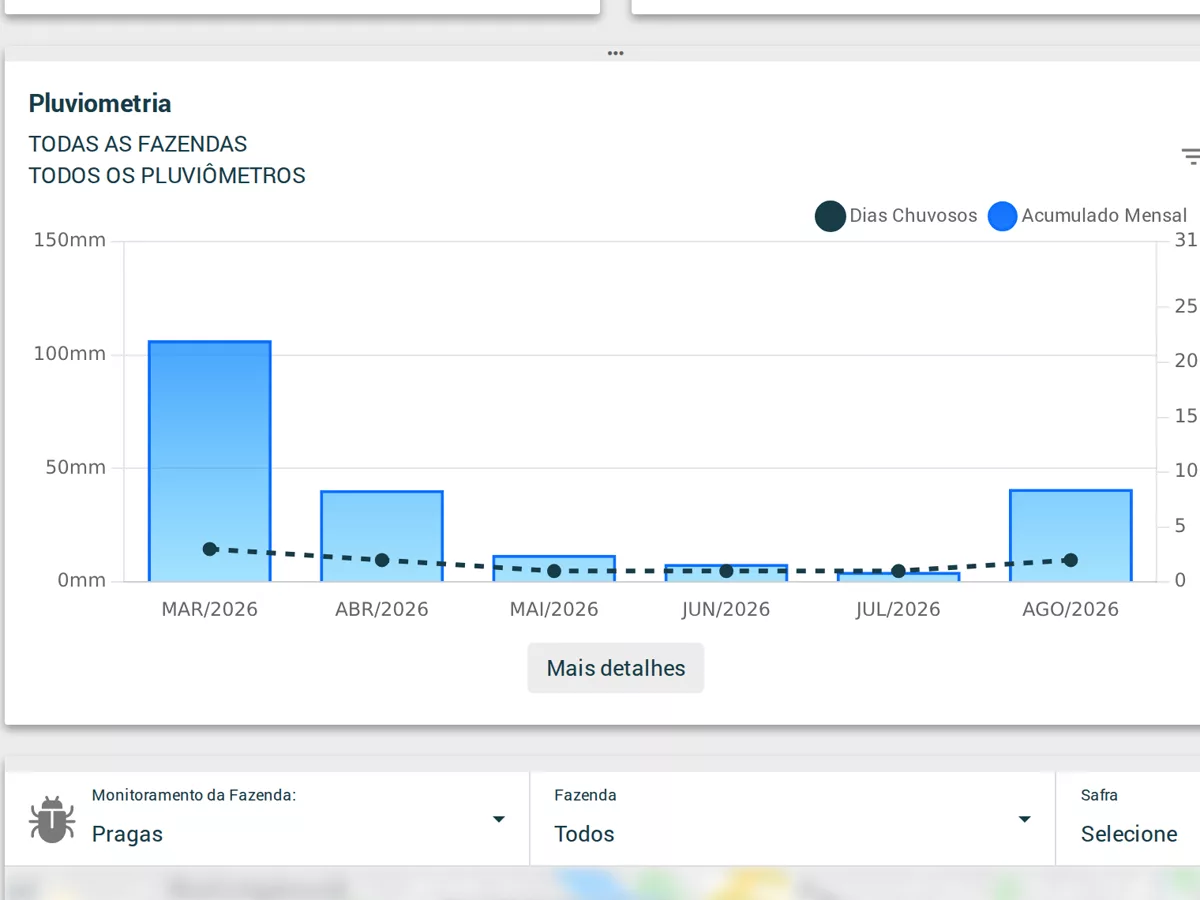This screenshot has height=900, width=1200.
Task: Click the TODAS AS FAZENDAS text
Action: [138, 144]
